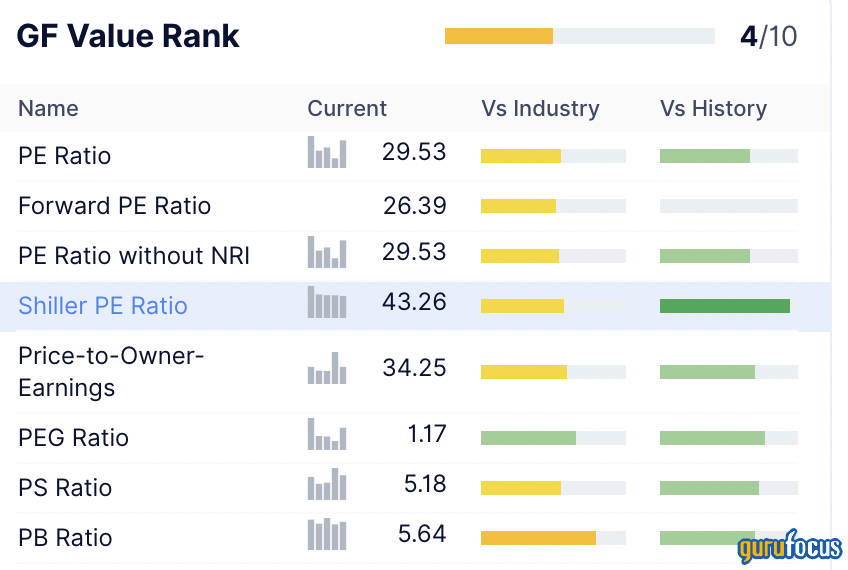The height and width of the screenshot is (570, 848).
Task: Click the Vs Industry column header
Action: point(540,109)
